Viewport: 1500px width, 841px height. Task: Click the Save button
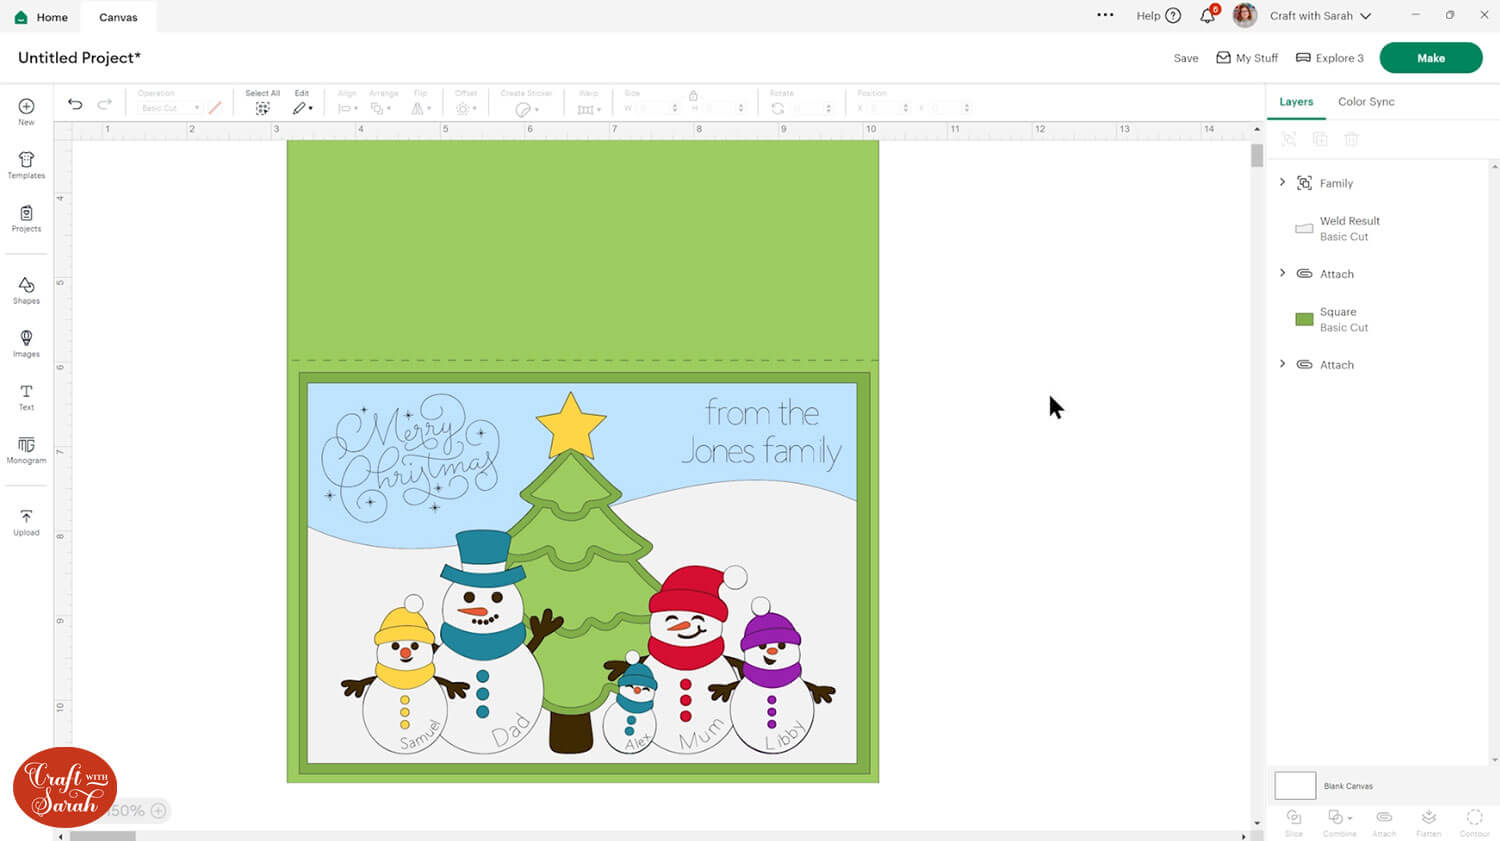coord(1186,58)
